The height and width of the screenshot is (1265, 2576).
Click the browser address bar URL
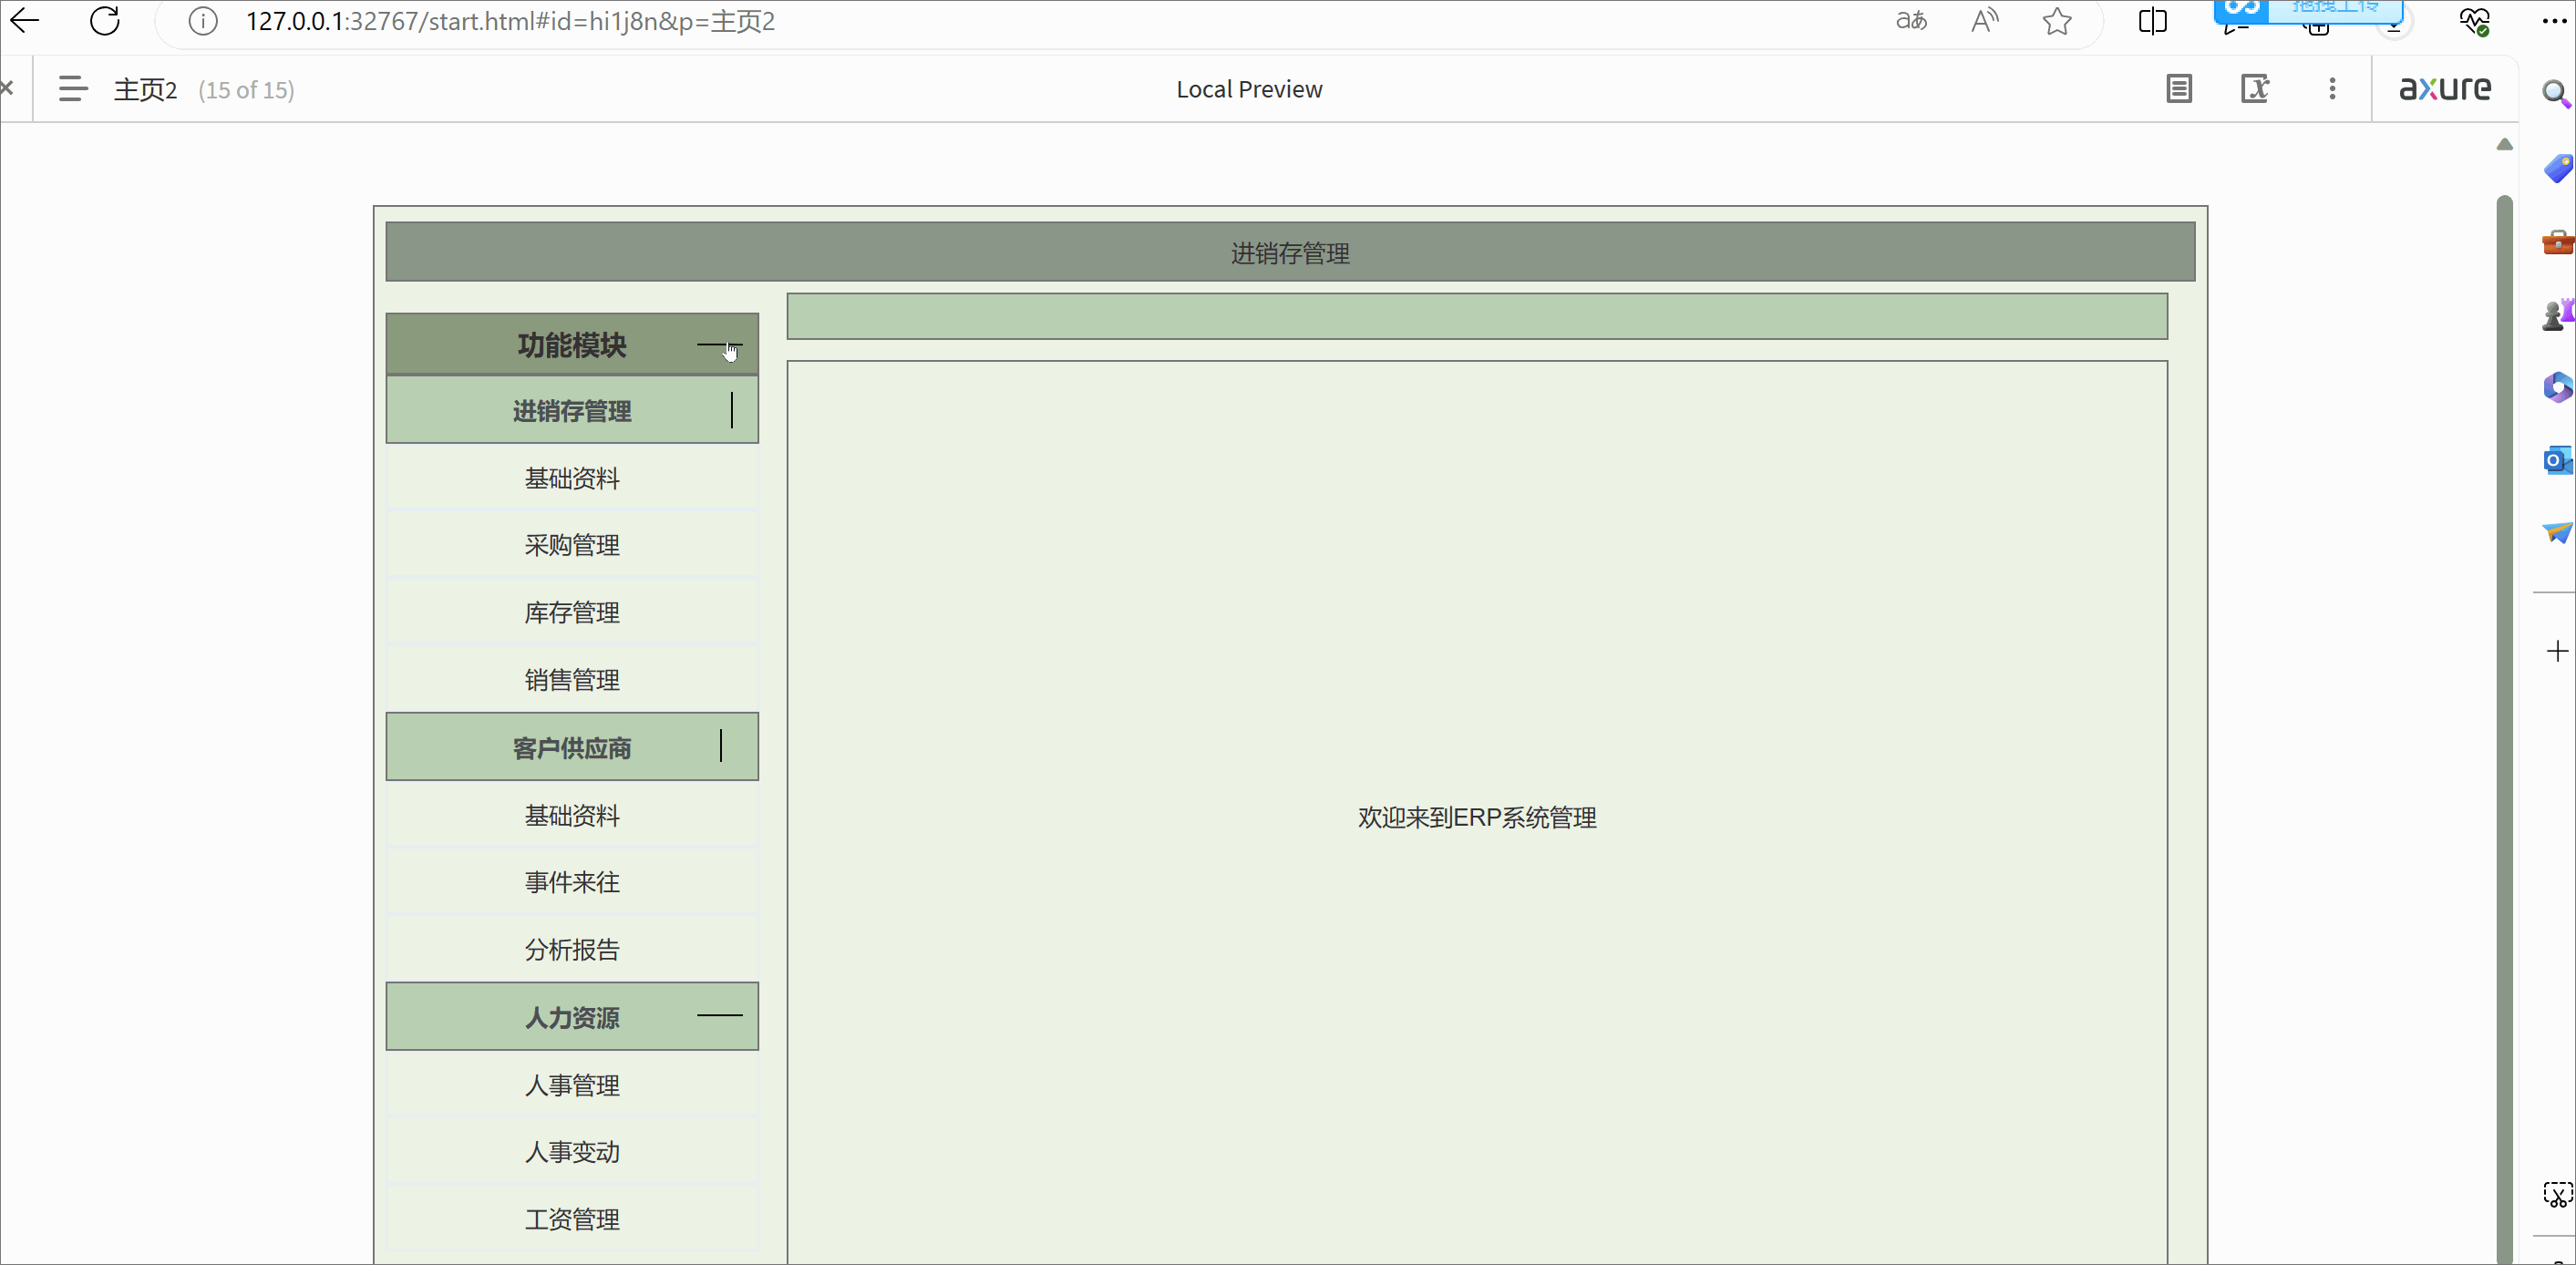point(510,21)
